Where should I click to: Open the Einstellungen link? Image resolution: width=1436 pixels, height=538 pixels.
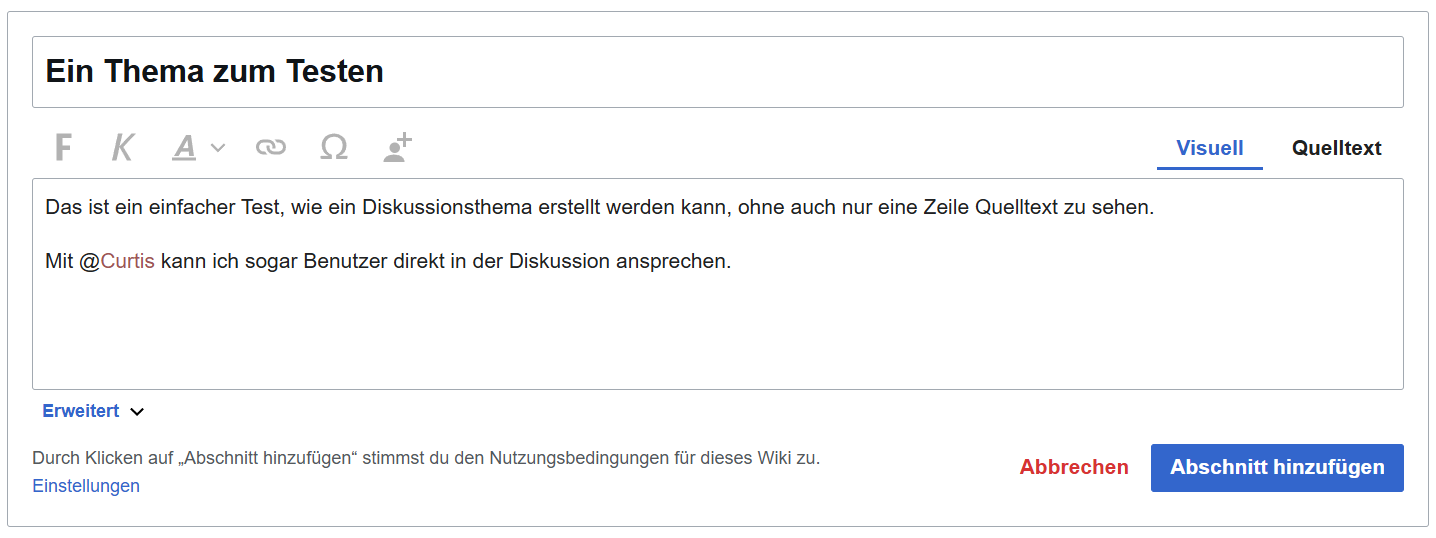tap(86, 486)
